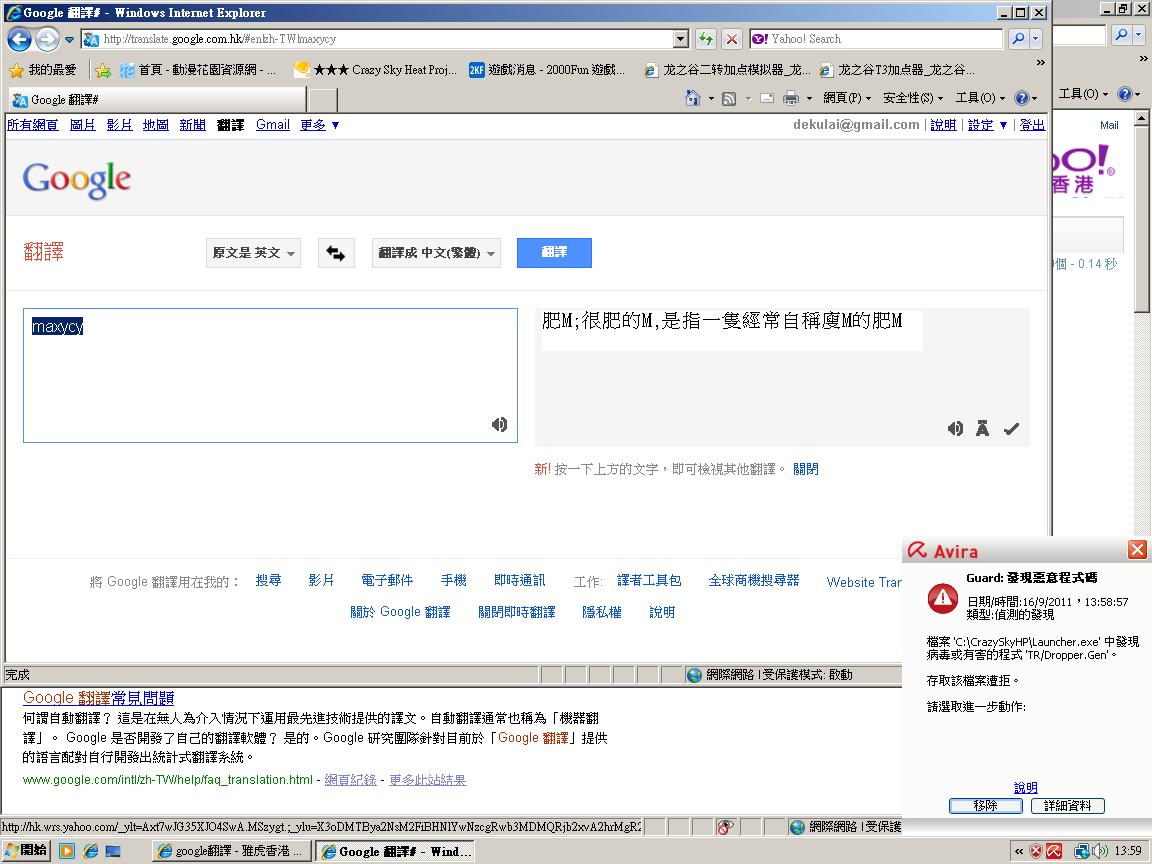Open the 工具(O) menu in front window

pos(979,98)
